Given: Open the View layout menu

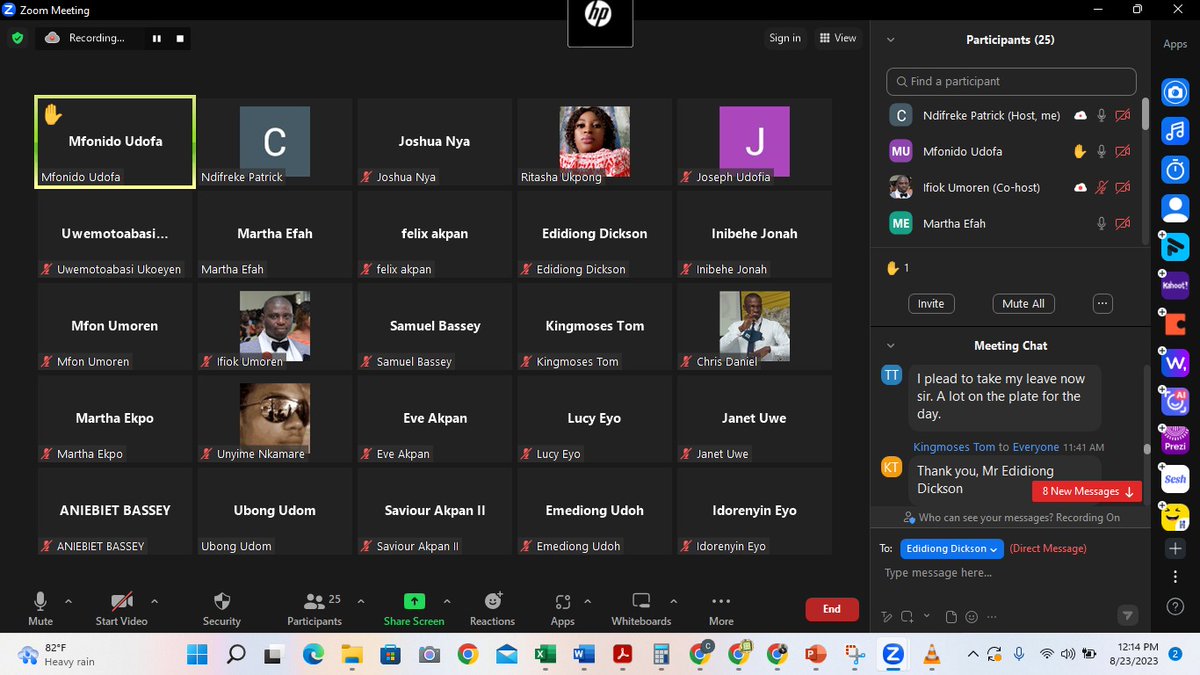Looking at the screenshot, I should 838,38.
